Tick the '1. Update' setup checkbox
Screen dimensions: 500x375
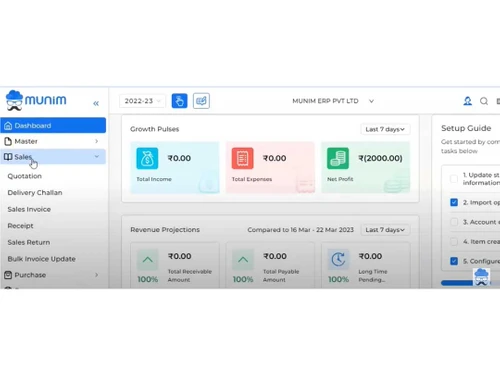click(x=454, y=179)
